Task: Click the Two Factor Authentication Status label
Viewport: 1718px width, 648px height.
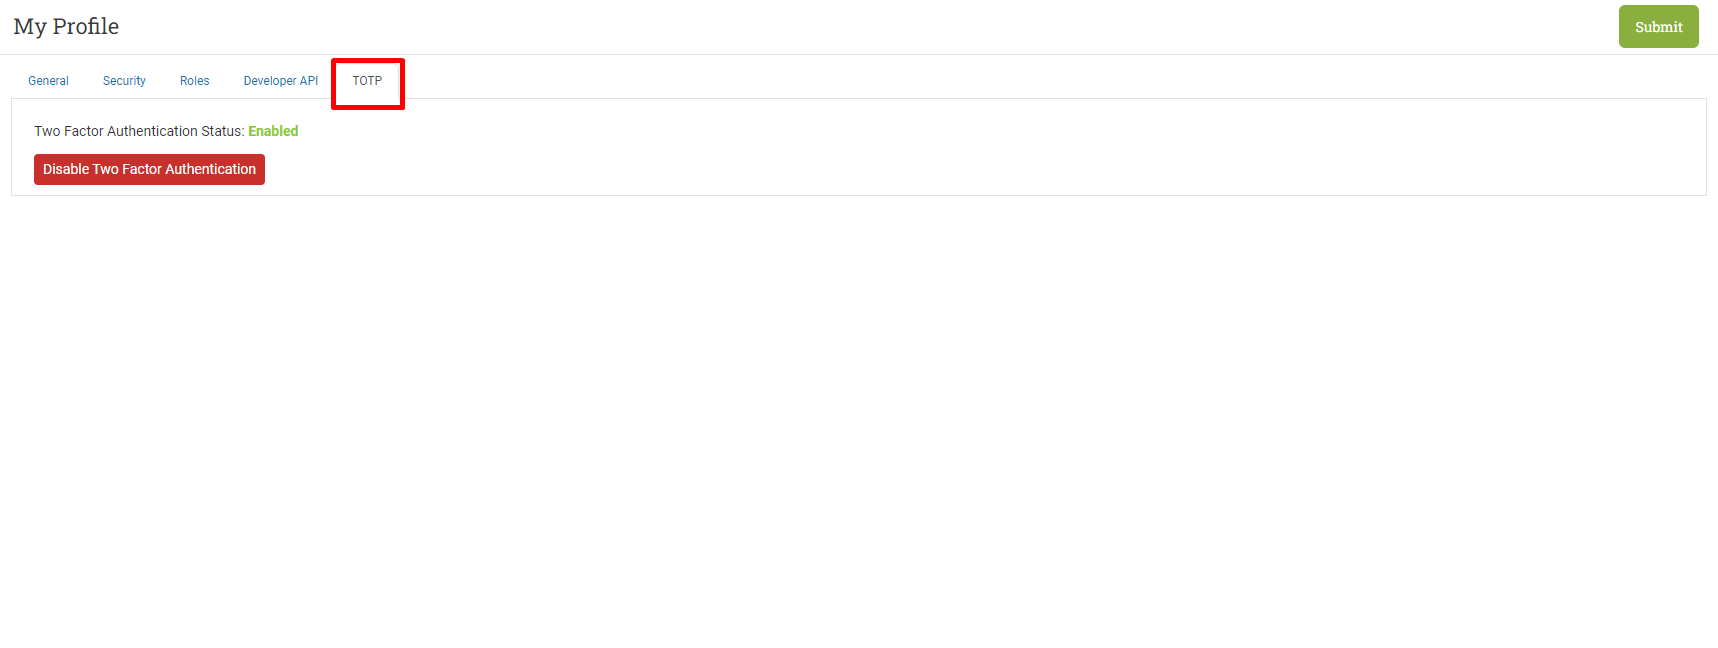Action: [139, 131]
